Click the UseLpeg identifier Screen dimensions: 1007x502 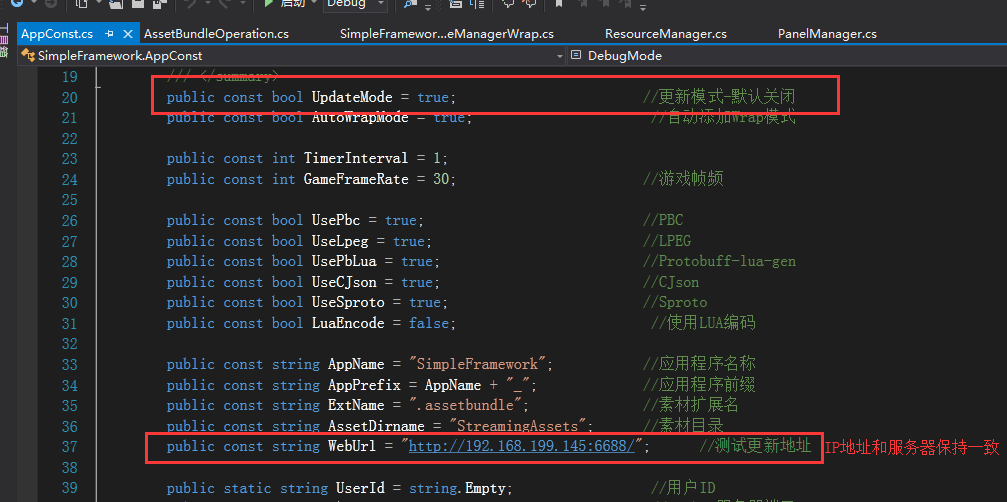(x=340, y=241)
